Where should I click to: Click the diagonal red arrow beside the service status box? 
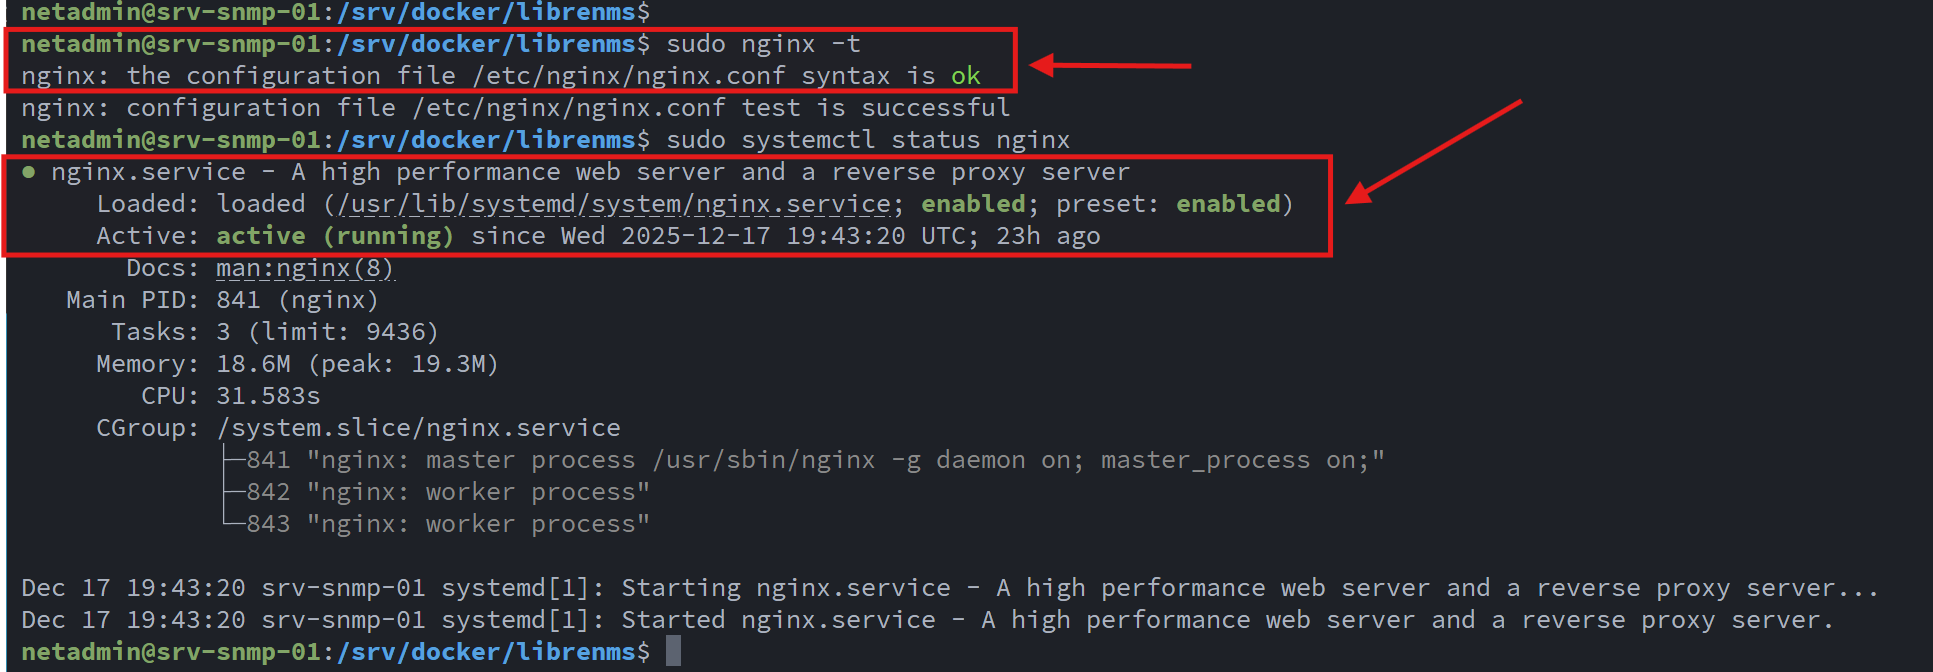1433,151
